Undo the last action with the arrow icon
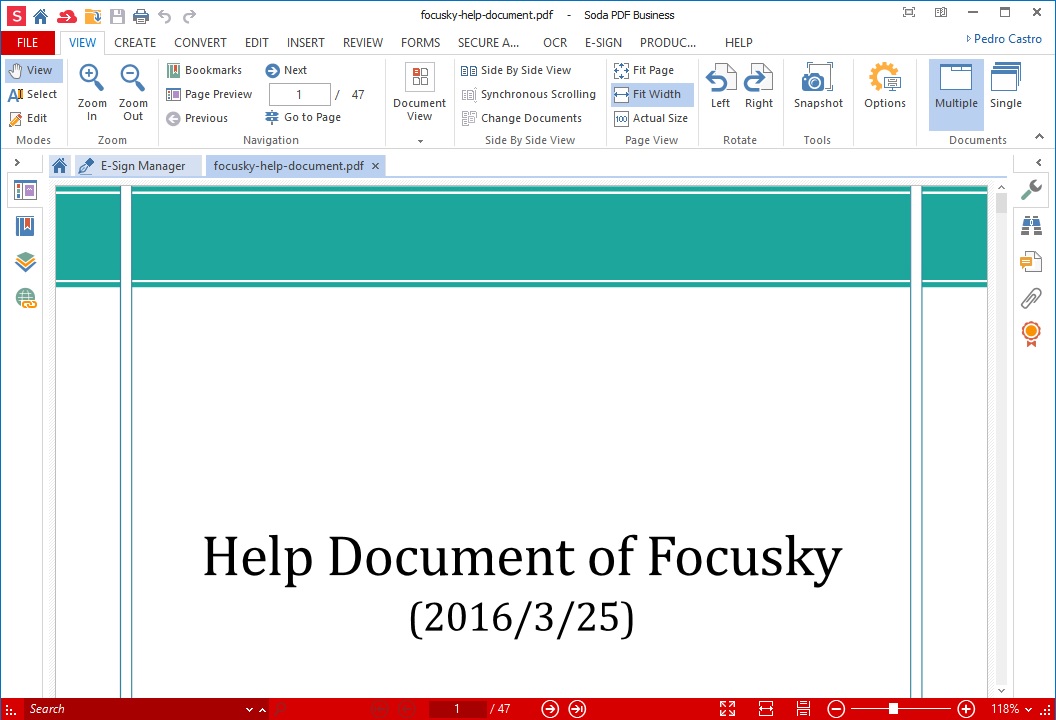Viewport: 1056px width, 720px height. point(165,15)
